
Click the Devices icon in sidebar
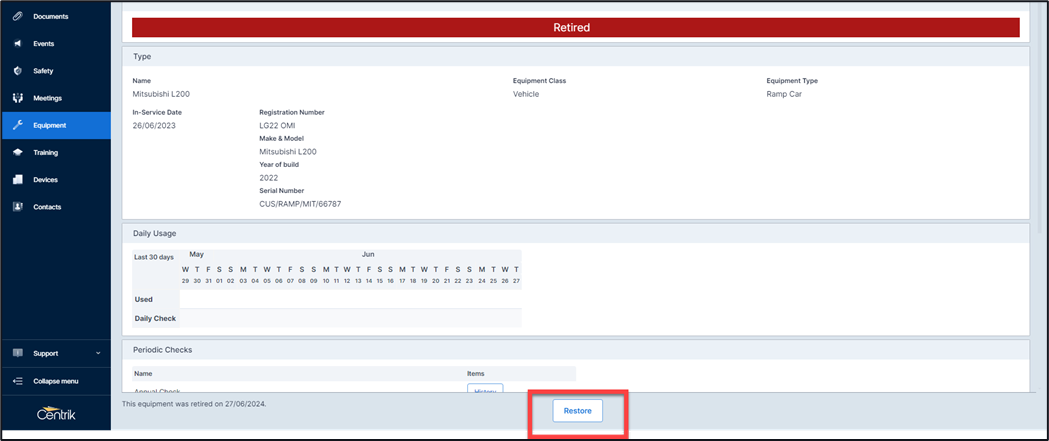[x=18, y=180]
